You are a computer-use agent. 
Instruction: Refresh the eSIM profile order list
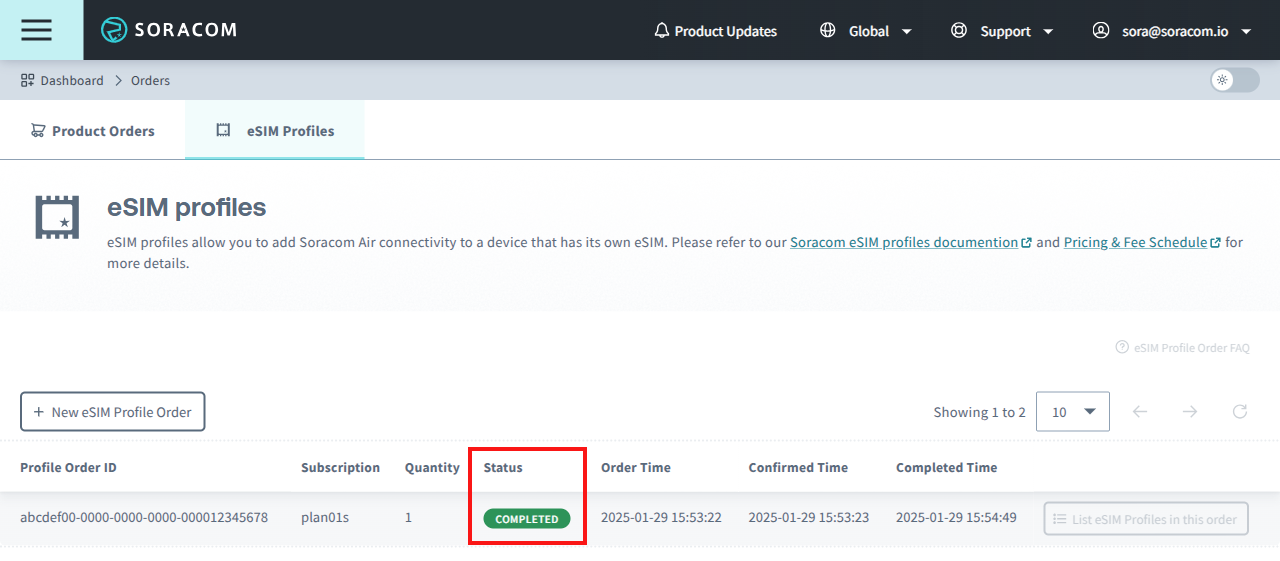(1240, 412)
